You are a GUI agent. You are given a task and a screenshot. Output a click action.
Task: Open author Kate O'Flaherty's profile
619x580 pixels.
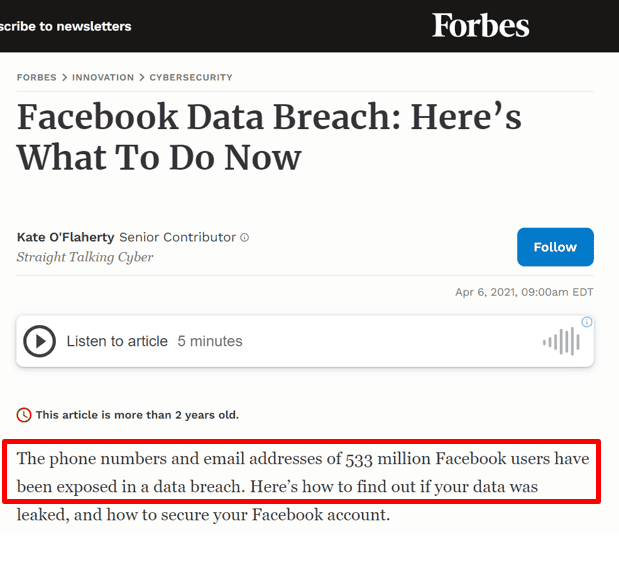point(66,237)
